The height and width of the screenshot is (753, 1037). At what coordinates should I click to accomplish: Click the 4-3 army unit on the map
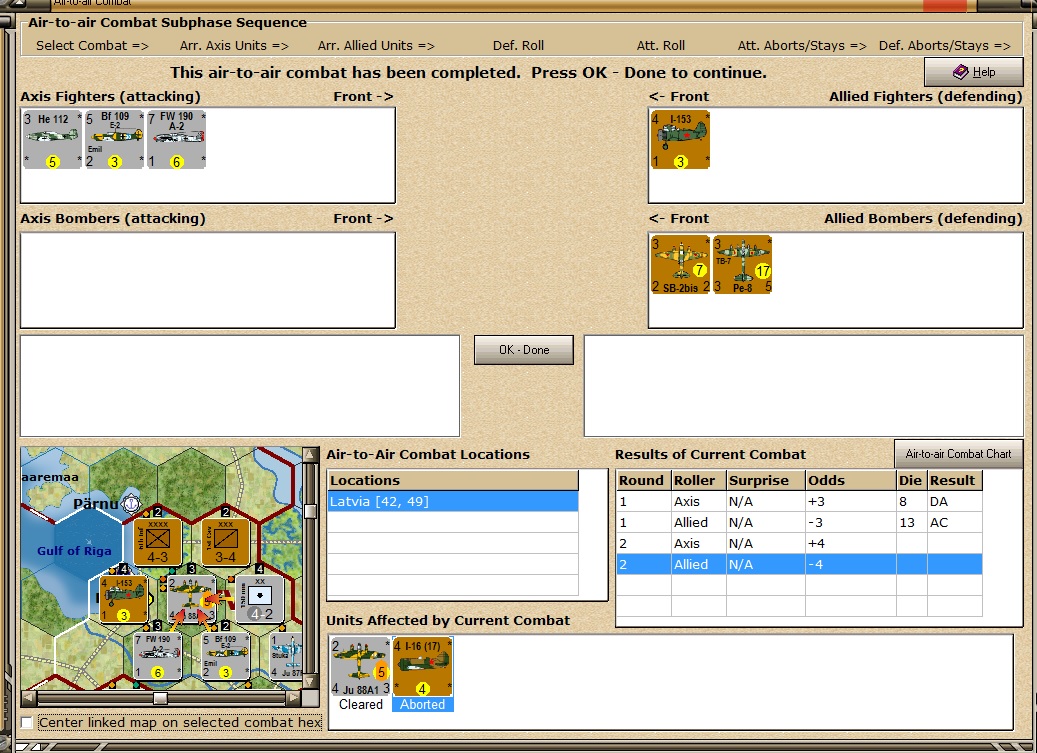tap(157, 542)
